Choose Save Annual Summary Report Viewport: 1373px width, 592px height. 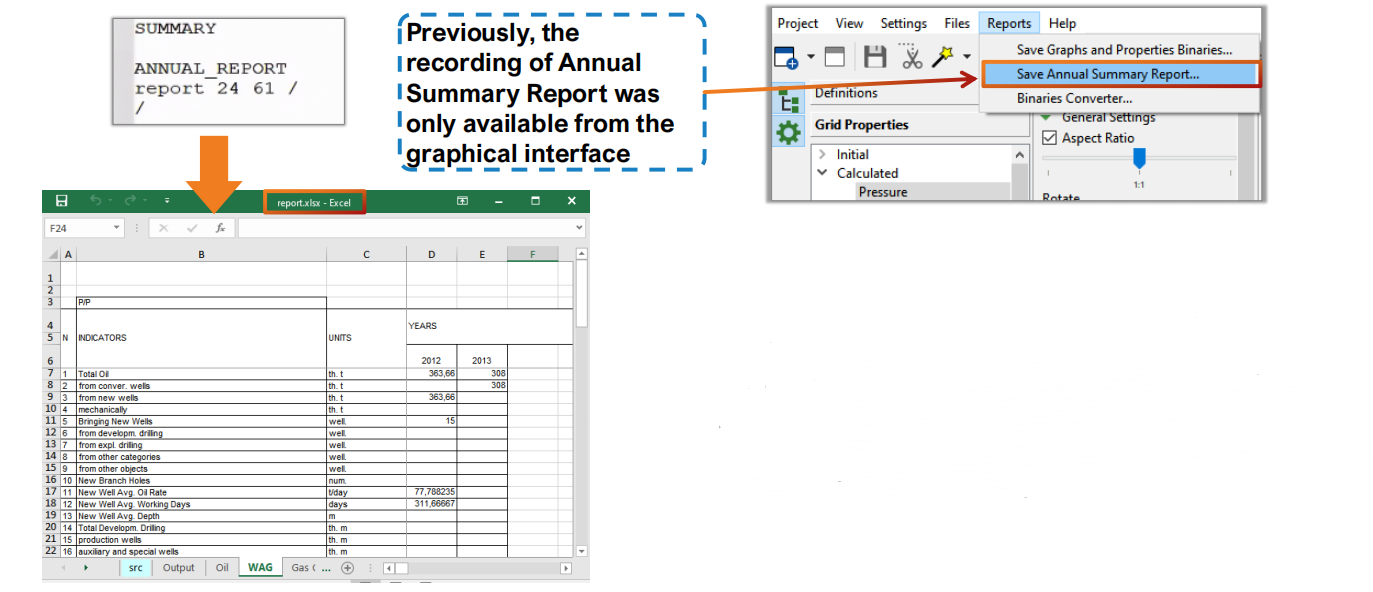pyautogui.click(x=1120, y=74)
